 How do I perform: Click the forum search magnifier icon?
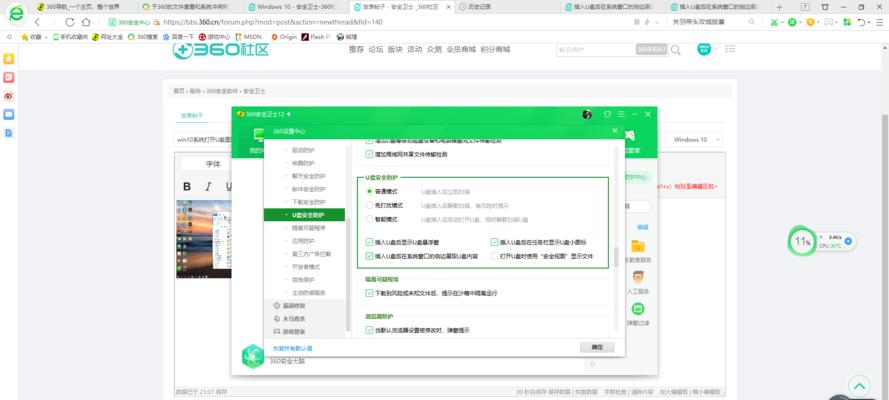coord(676,50)
